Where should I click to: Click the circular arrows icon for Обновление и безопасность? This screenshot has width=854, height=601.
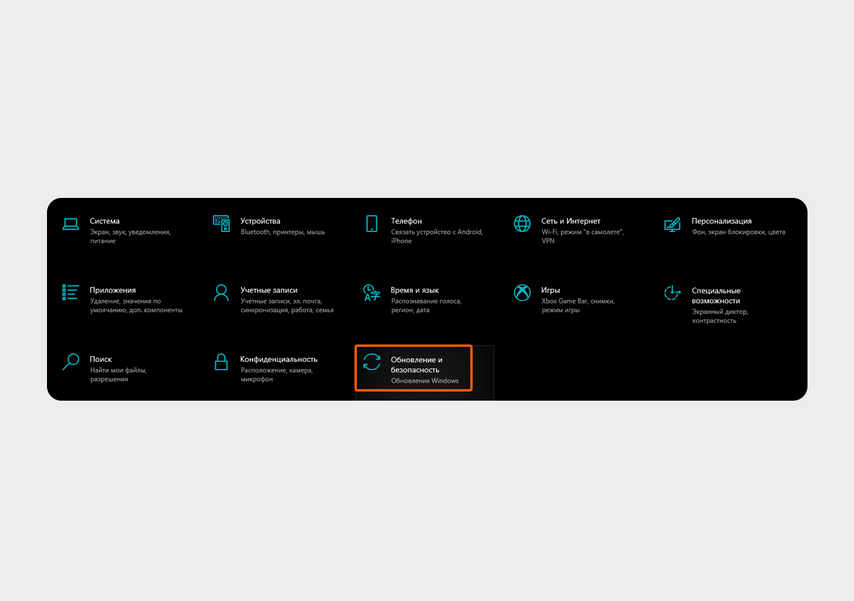[371, 362]
